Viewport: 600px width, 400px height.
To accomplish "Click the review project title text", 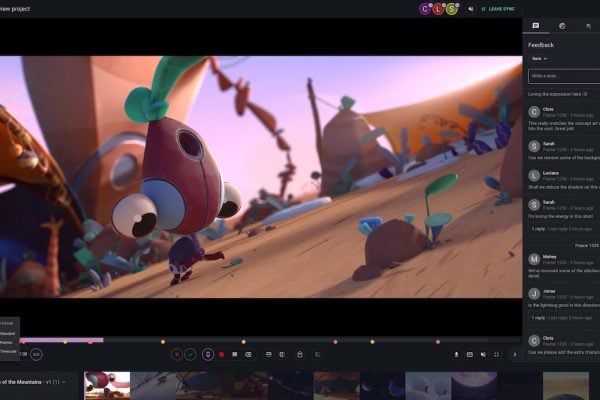I will tap(15, 8).
